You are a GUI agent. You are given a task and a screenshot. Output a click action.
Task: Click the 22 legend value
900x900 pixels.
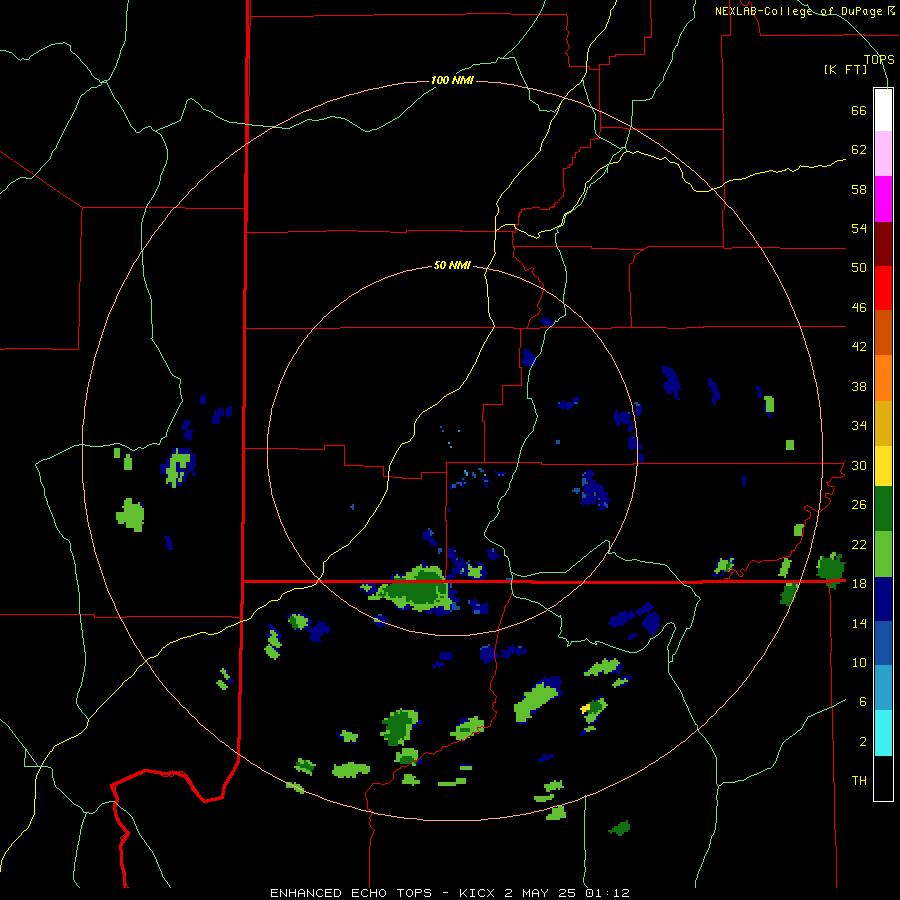859,544
